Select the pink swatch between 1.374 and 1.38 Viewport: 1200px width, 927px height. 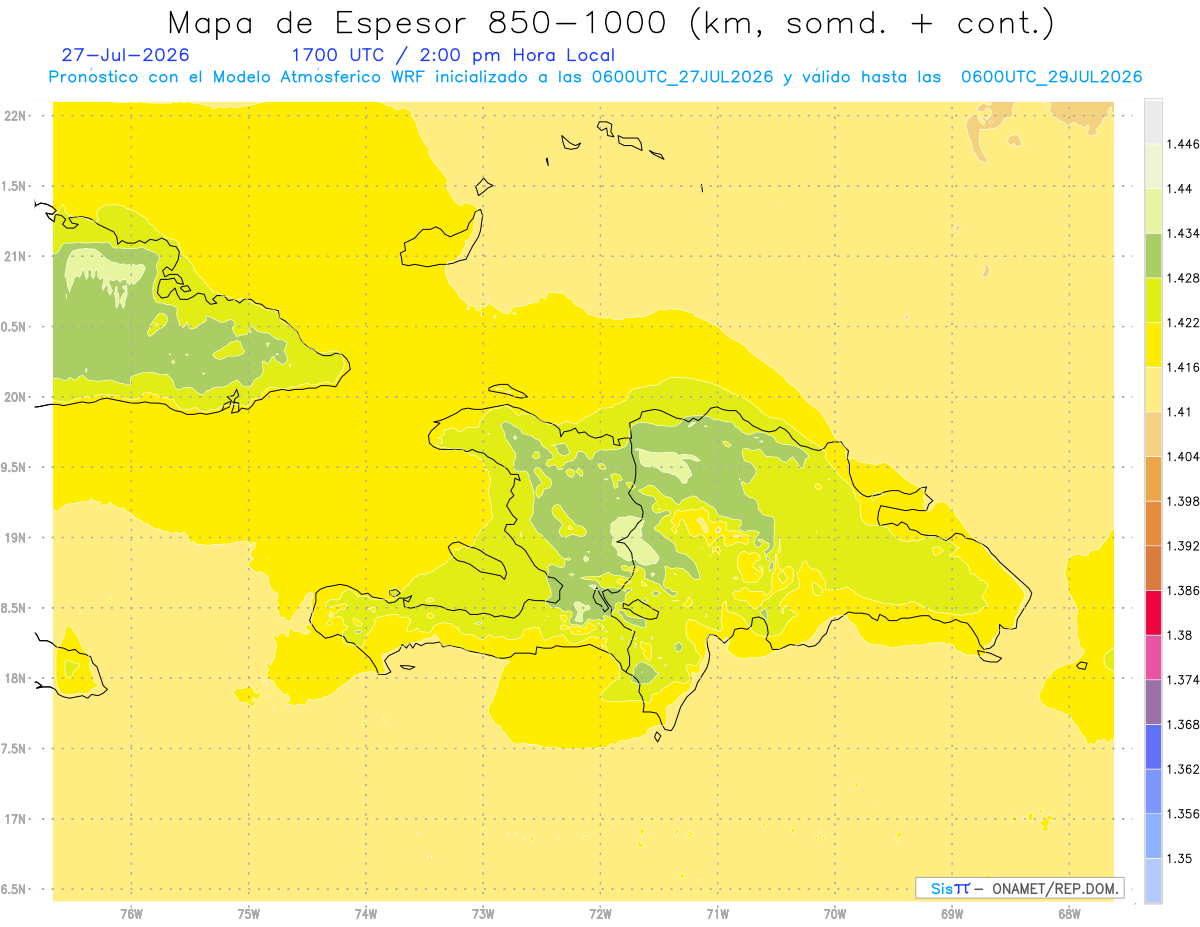1153,657
